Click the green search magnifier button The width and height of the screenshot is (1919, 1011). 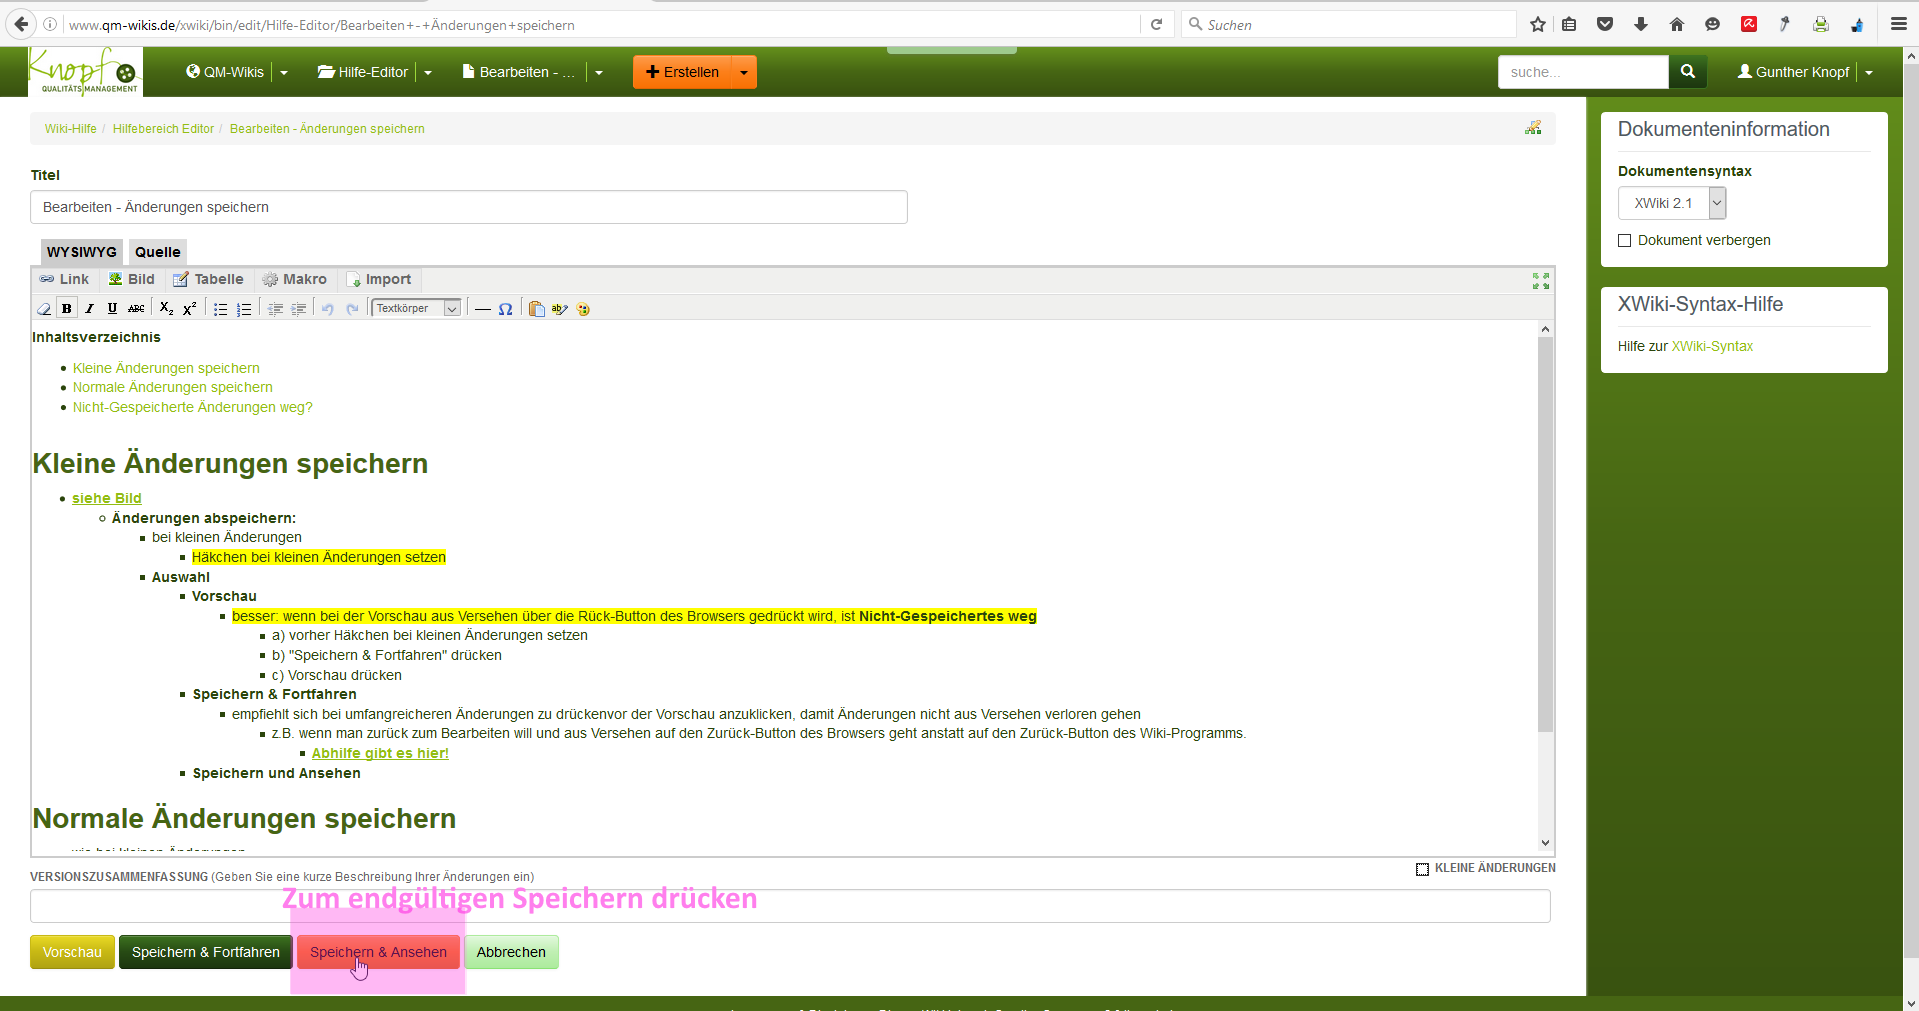pyautogui.click(x=1687, y=72)
